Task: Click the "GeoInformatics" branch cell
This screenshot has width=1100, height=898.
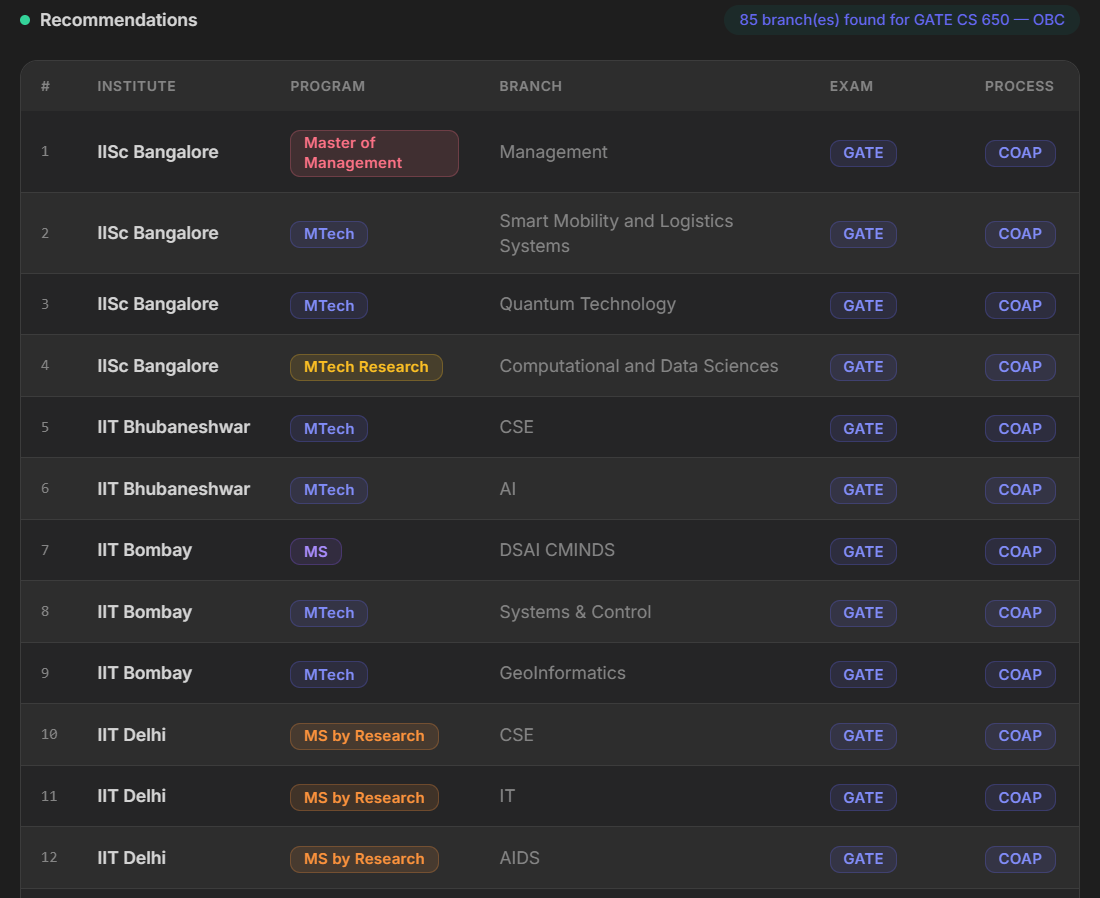Action: [562, 674]
